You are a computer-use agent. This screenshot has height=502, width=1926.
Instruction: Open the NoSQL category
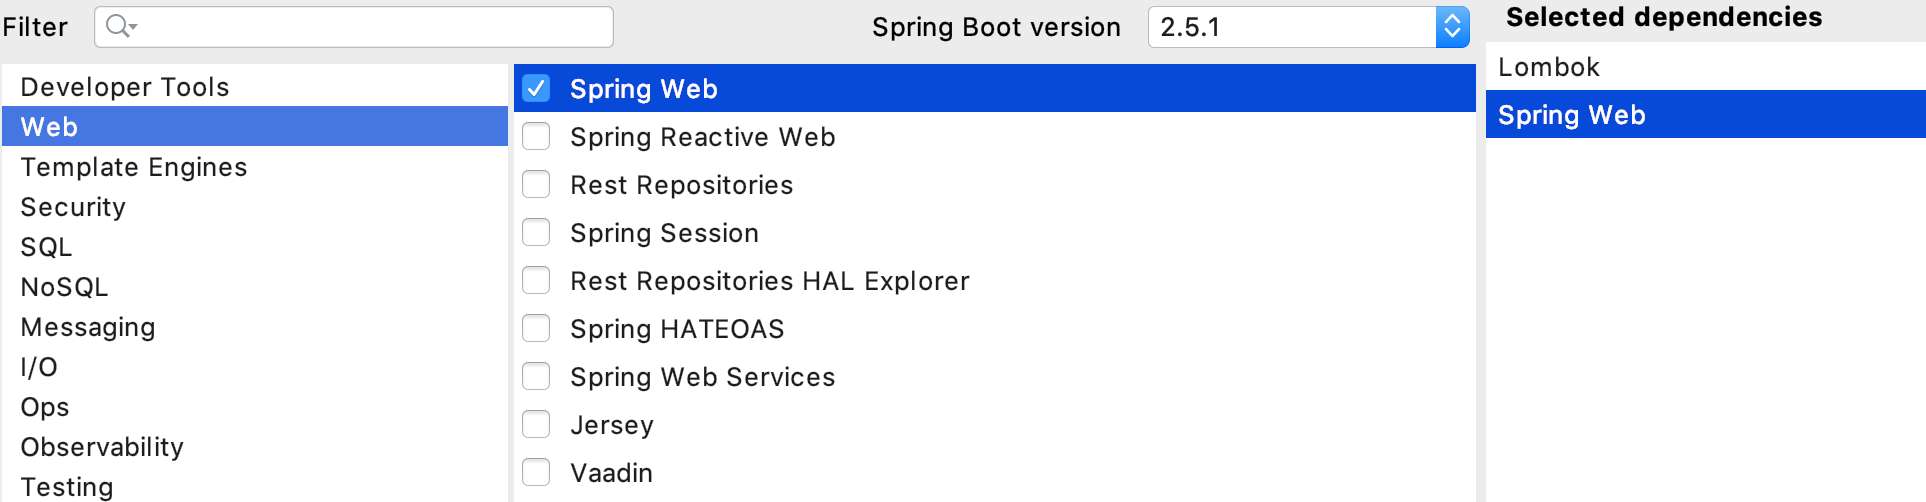64,287
